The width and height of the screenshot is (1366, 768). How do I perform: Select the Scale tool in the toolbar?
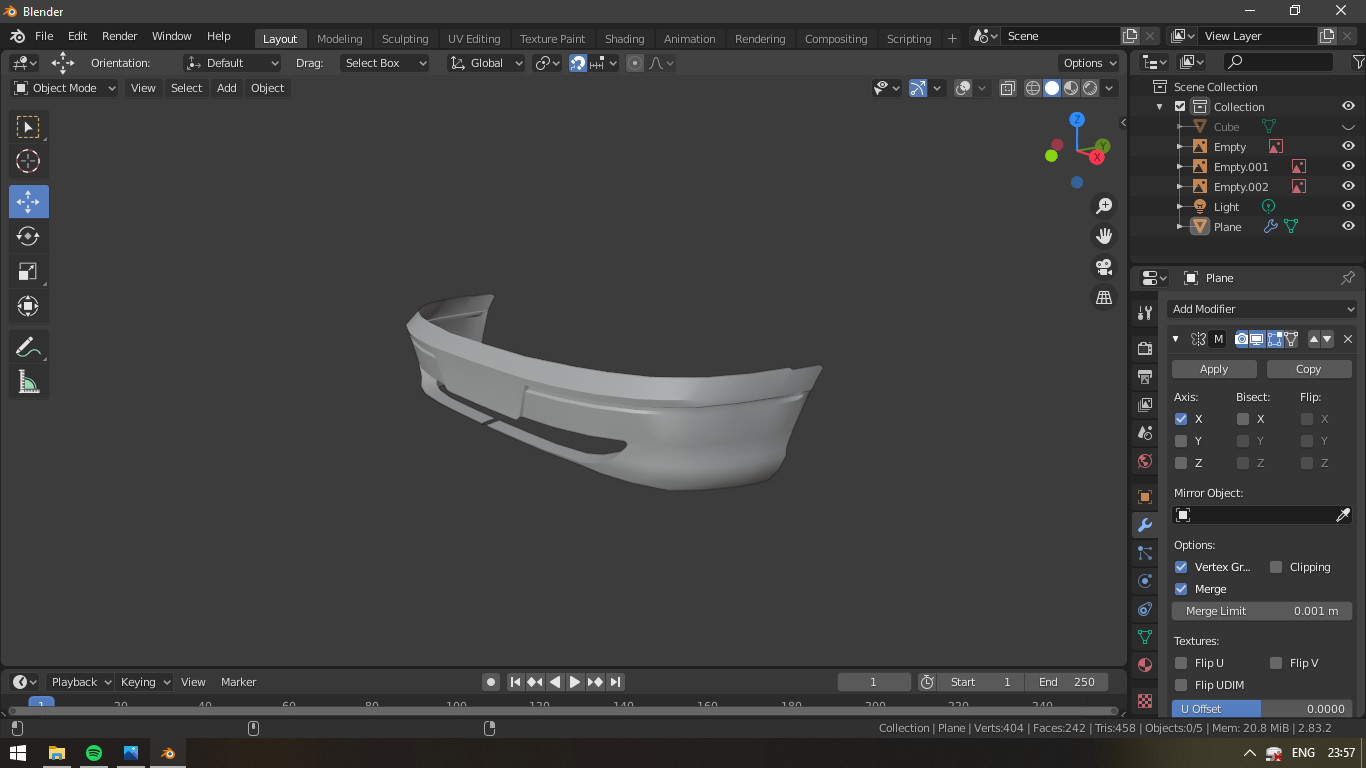28,271
